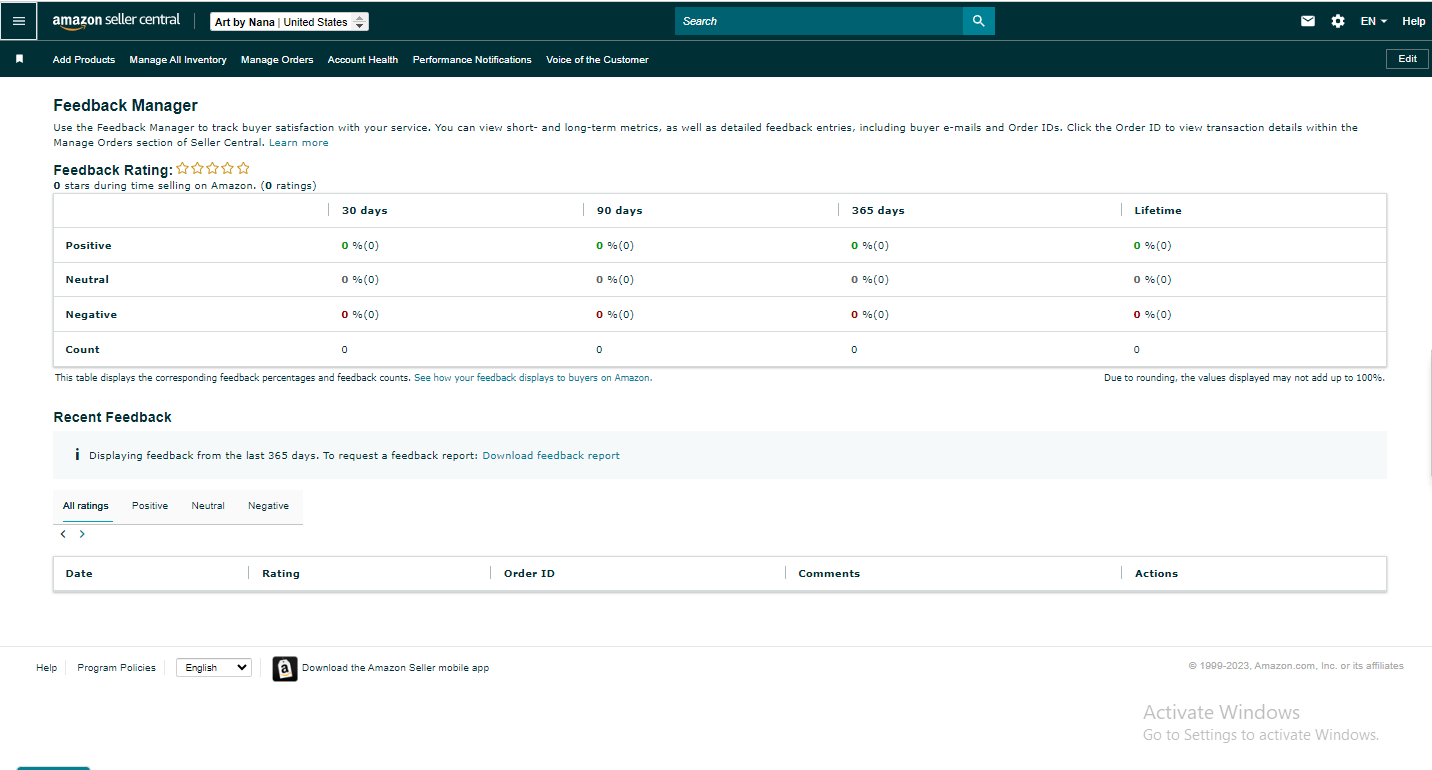Screen dimensions: 1432x770
Task: Open the settings gear icon
Action: (1338, 21)
